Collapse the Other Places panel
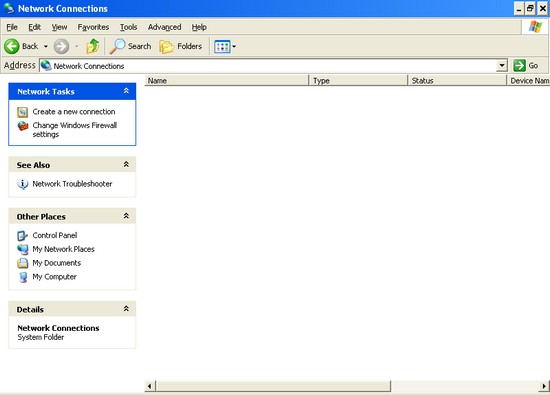The image size is (550, 395). click(x=126, y=216)
